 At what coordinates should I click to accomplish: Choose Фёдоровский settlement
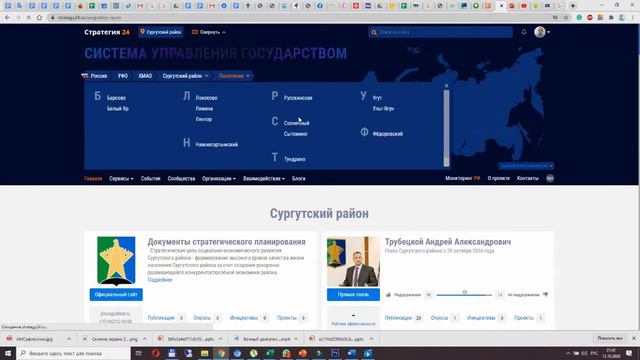[388, 134]
